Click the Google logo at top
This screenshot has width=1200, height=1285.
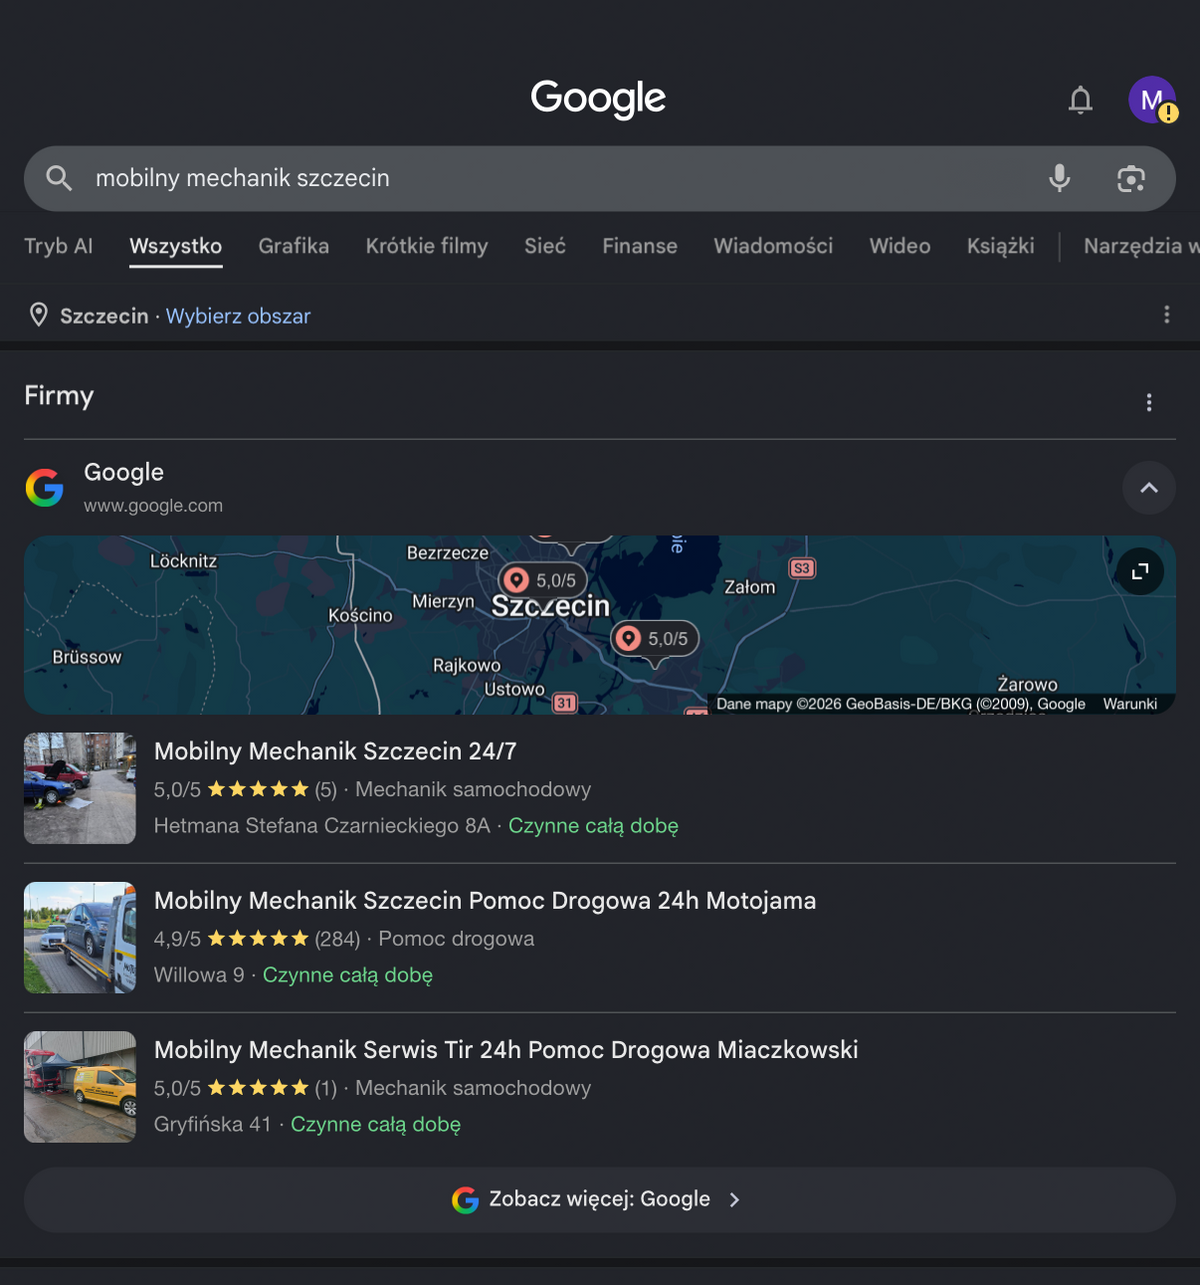(598, 98)
